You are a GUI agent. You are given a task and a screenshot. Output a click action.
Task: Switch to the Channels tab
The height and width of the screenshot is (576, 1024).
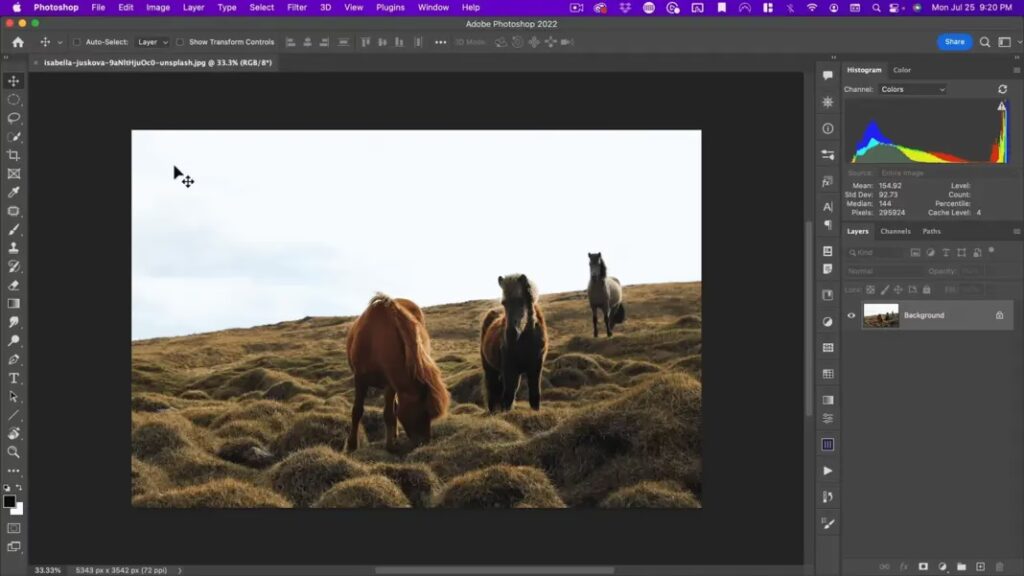coord(895,231)
